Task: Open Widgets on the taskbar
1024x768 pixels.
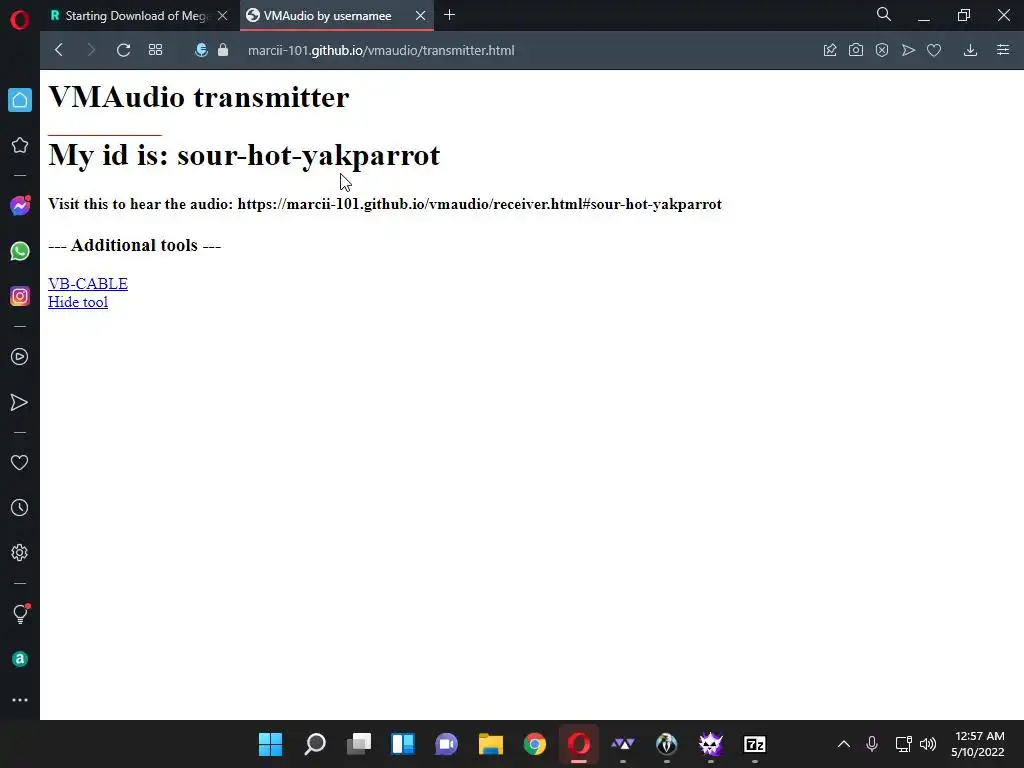Action: 403,744
